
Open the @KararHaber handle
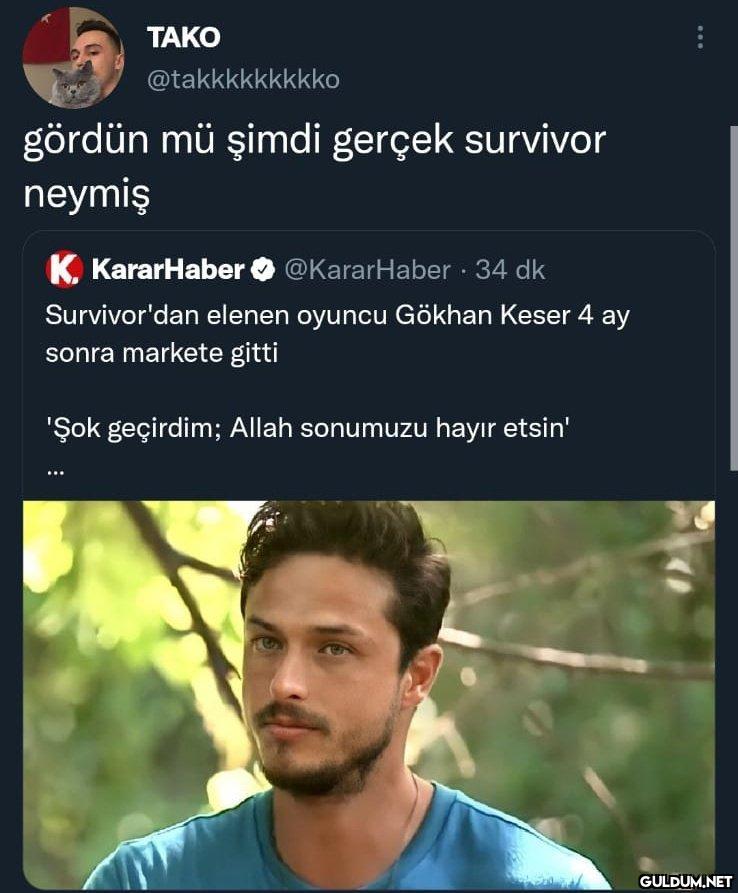tap(367, 270)
